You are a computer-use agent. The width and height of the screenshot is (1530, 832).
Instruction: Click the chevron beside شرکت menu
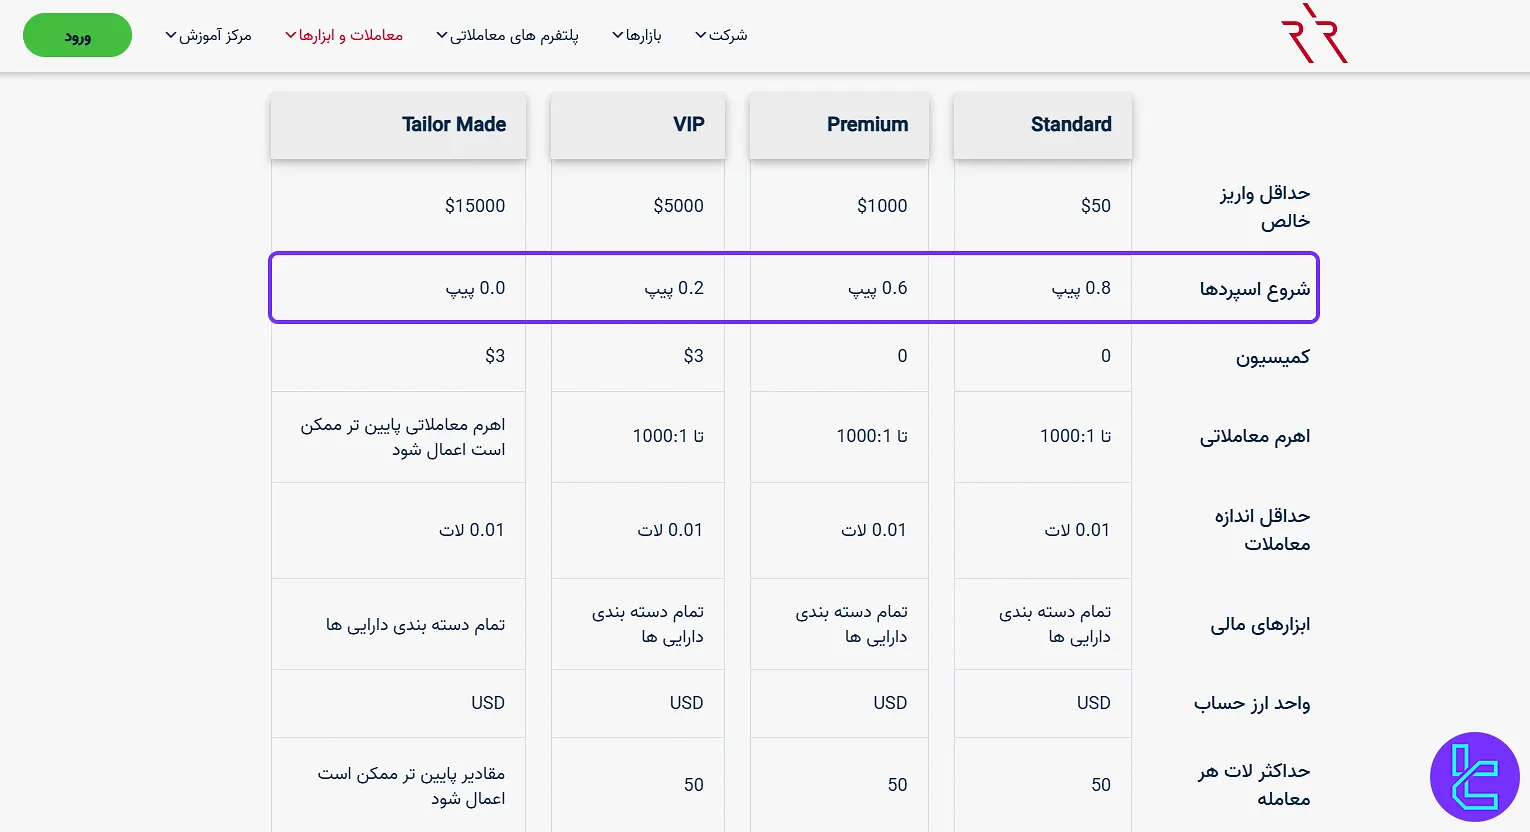point(700,34)
